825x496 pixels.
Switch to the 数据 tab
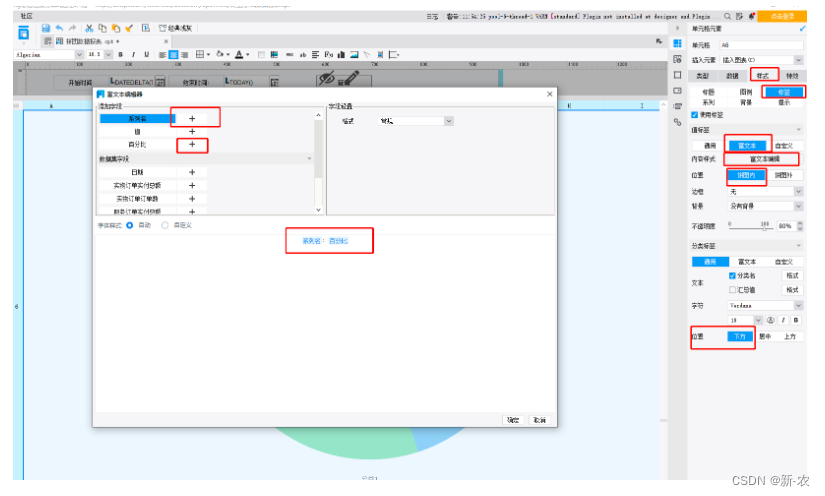pos(732,76)
